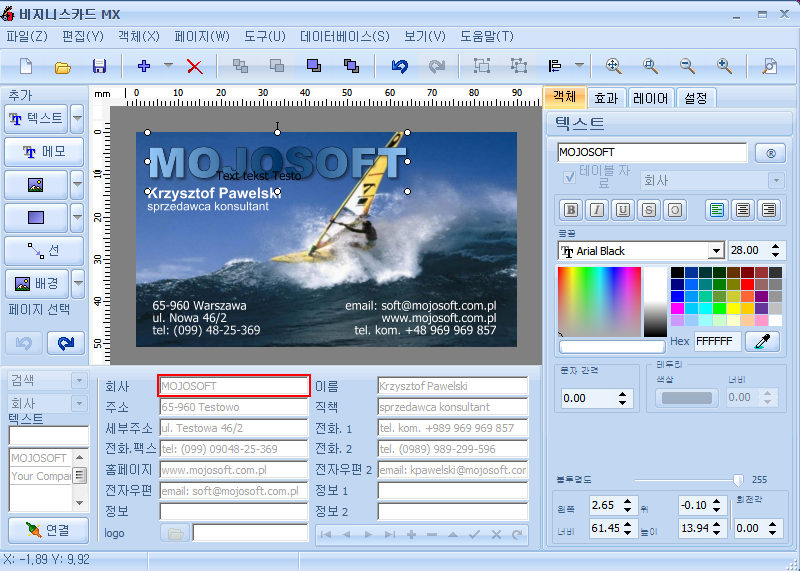The image size is (800, 571).
Task: Pick a color with the eyedropper tool
Action: (762, 341)
